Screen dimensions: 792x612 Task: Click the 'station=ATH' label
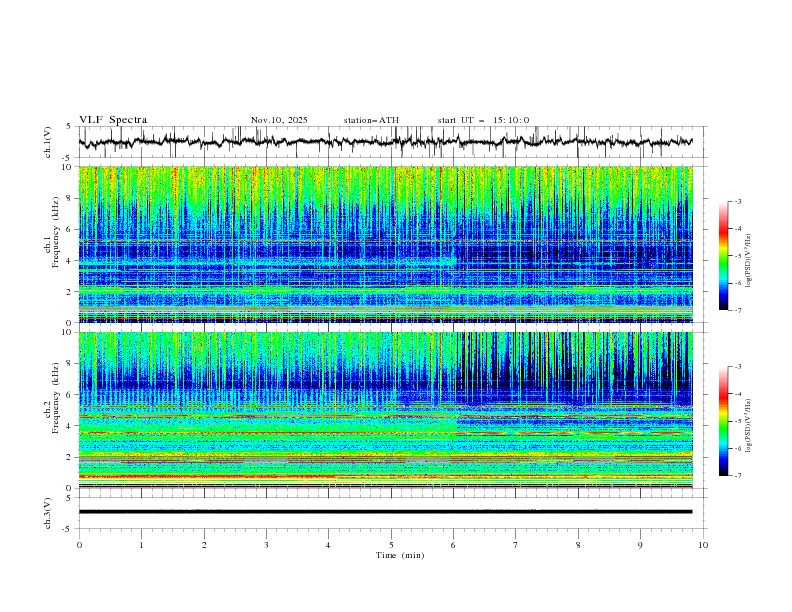point(371,120)
